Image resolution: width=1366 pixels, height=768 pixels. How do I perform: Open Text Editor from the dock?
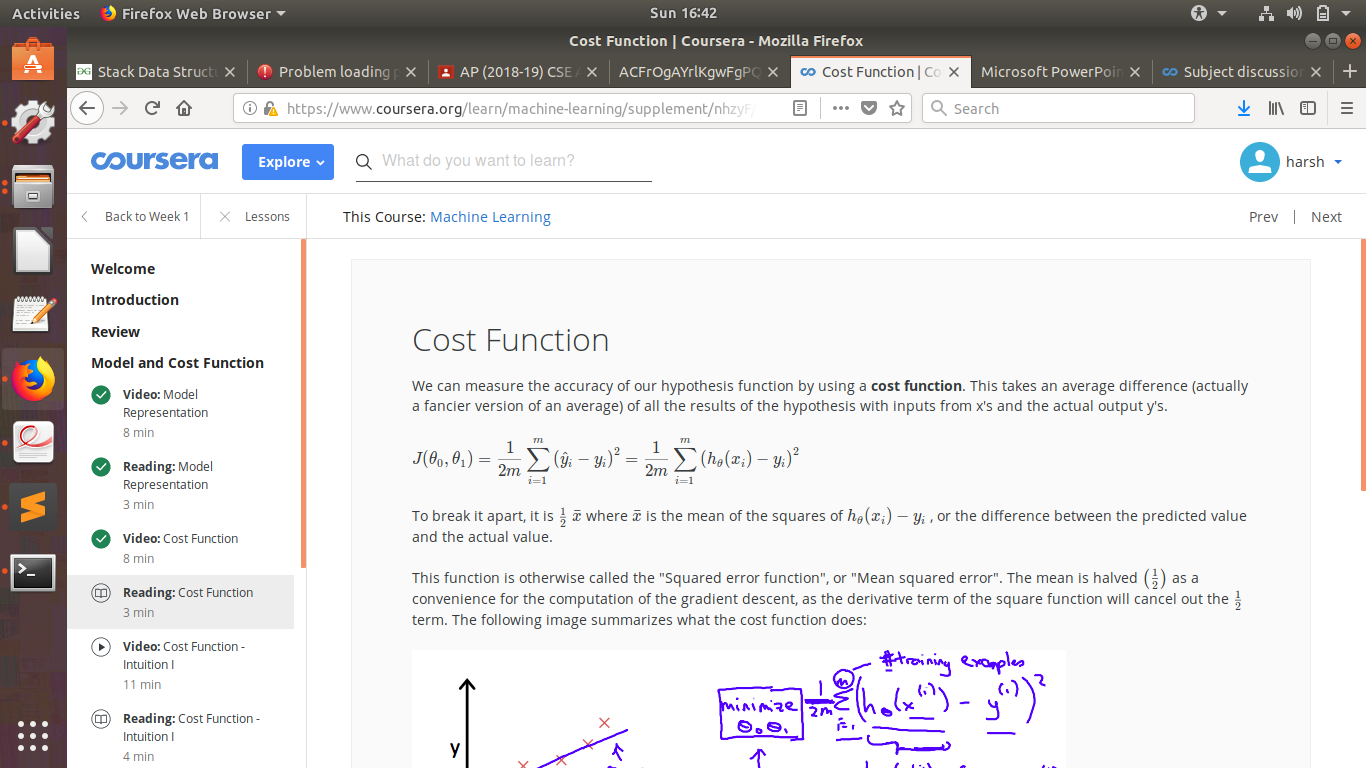(x=33, y=313)
